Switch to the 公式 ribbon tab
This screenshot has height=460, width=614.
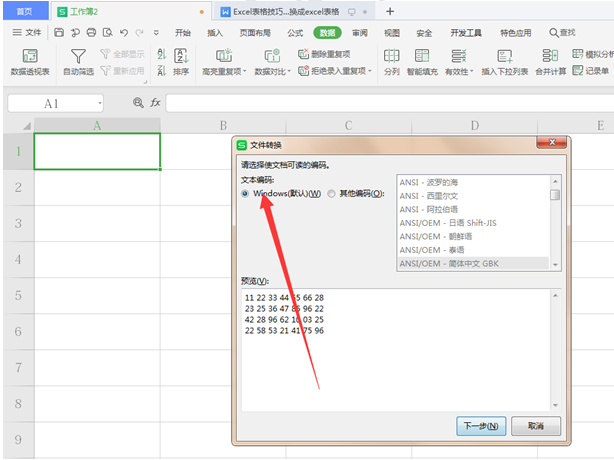pyautogui.click(x=295, y=32)
